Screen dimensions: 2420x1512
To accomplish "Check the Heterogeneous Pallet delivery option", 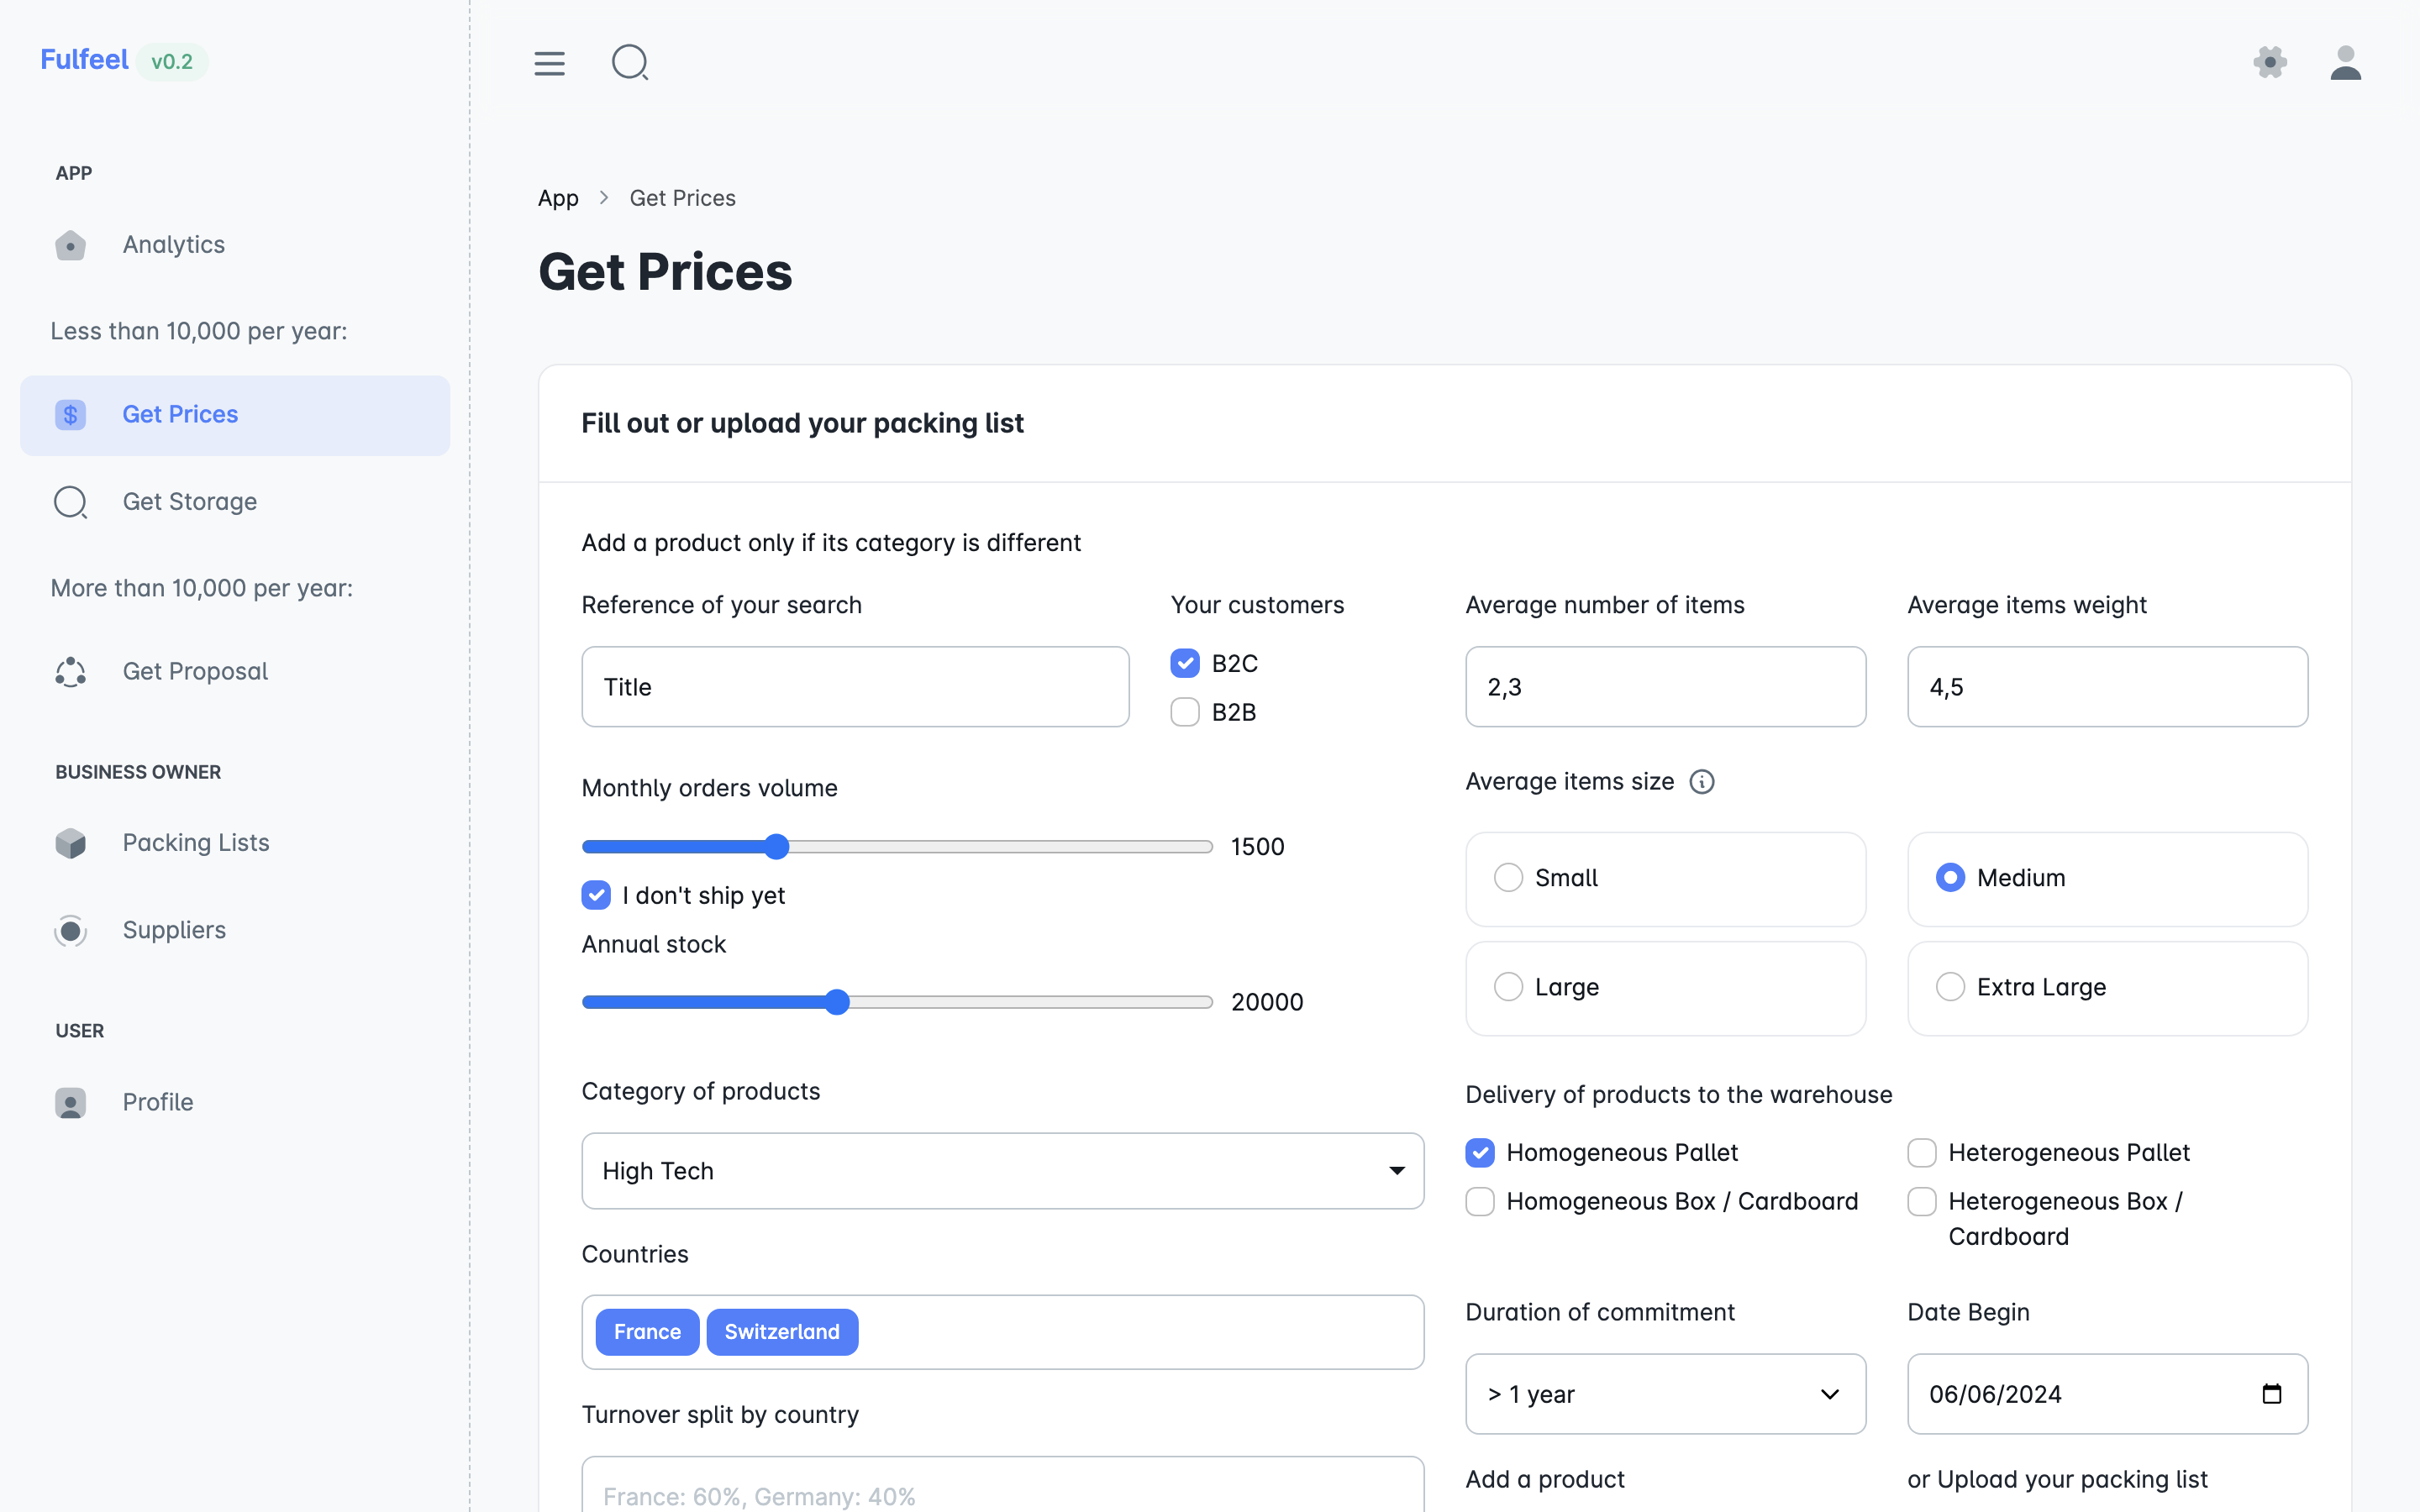I will 1921,1153.
